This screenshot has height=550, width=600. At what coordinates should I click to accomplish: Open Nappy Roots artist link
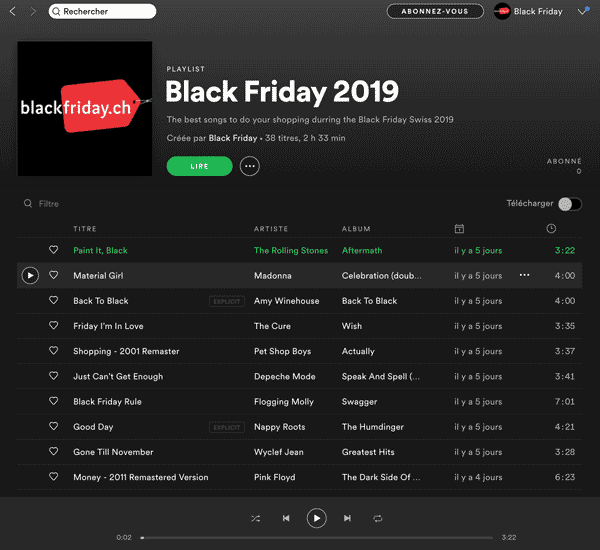point(280,427)
